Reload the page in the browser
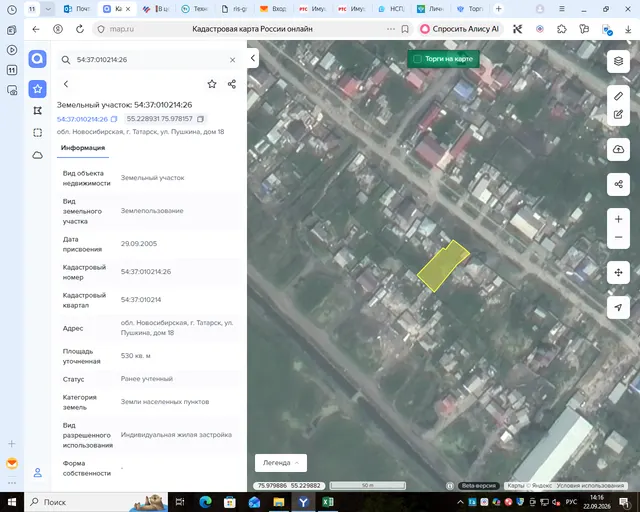This screenshot has height=512, width=640. click(x=80, y=29)
